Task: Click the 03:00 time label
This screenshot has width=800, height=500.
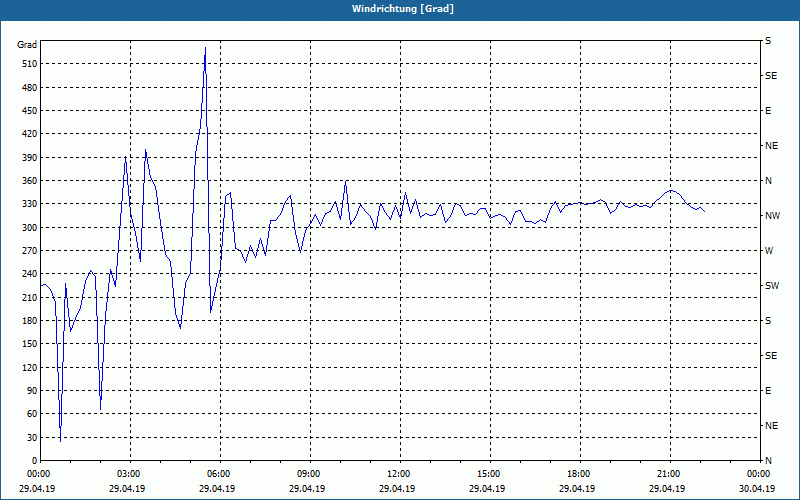Action: [x=130, y=474]
